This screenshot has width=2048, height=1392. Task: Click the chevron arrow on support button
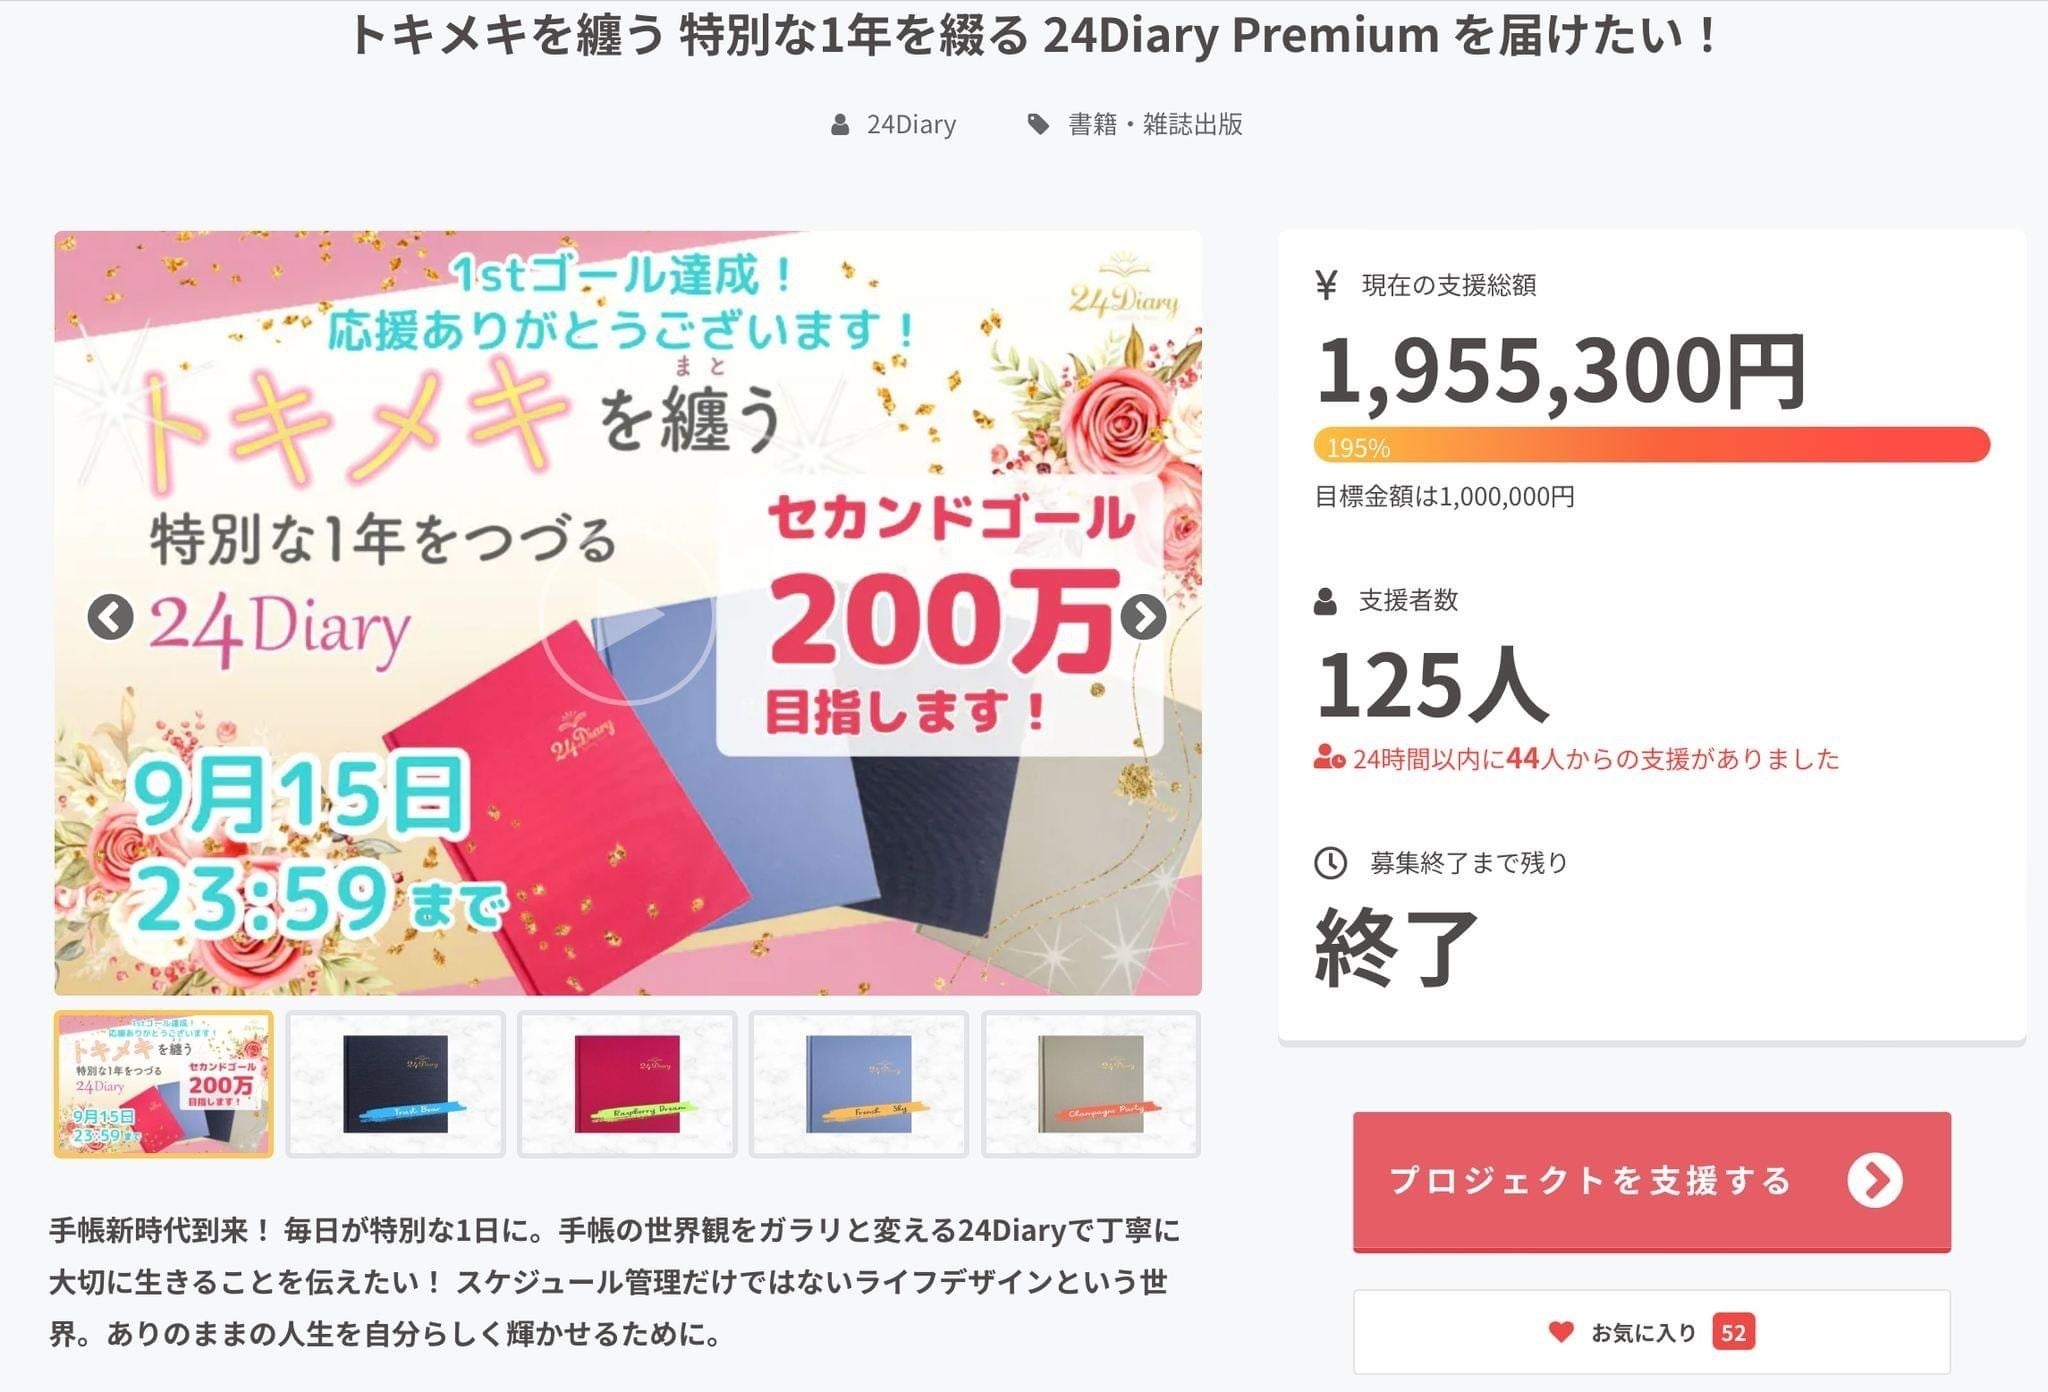point(1875,1181)
